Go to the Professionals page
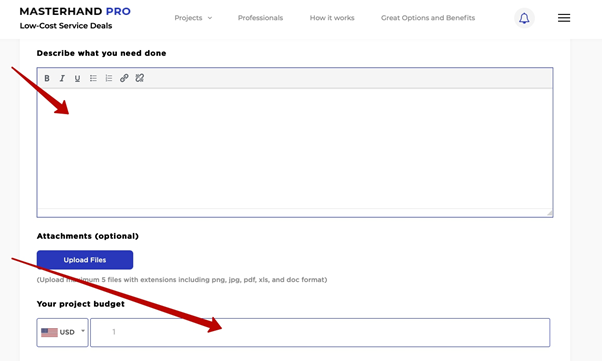 click(260, 18)
